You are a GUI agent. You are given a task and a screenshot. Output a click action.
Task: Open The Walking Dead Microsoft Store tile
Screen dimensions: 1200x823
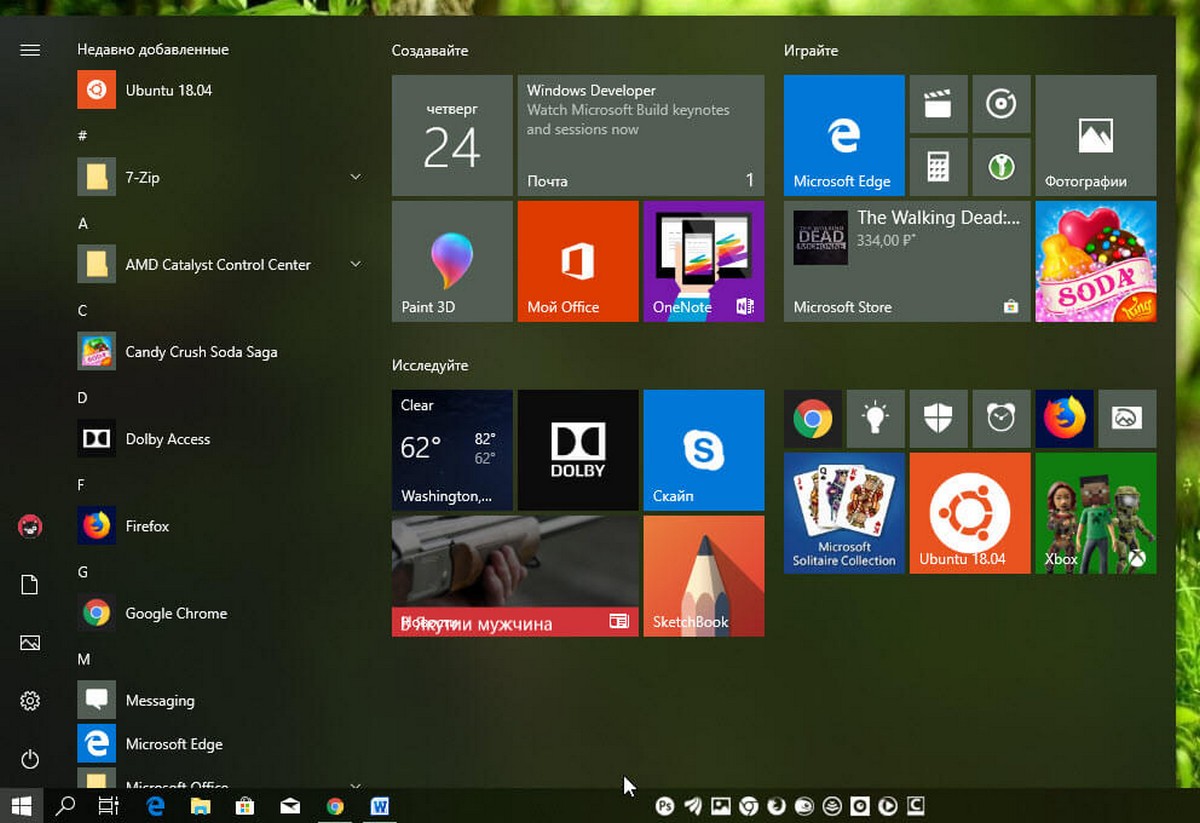point(907,261)
